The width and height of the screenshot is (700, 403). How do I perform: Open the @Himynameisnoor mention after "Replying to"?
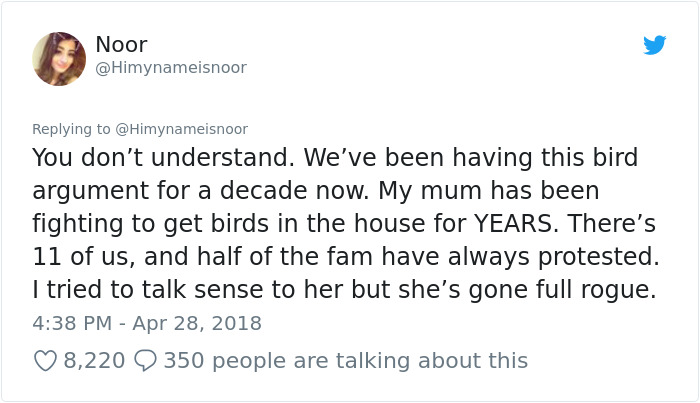182,129
